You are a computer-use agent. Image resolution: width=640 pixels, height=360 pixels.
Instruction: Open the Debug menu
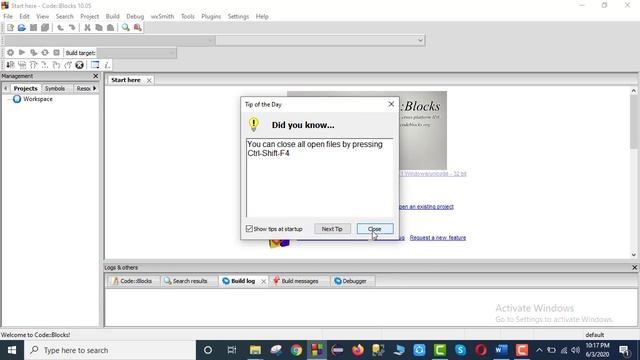point(135,16)
